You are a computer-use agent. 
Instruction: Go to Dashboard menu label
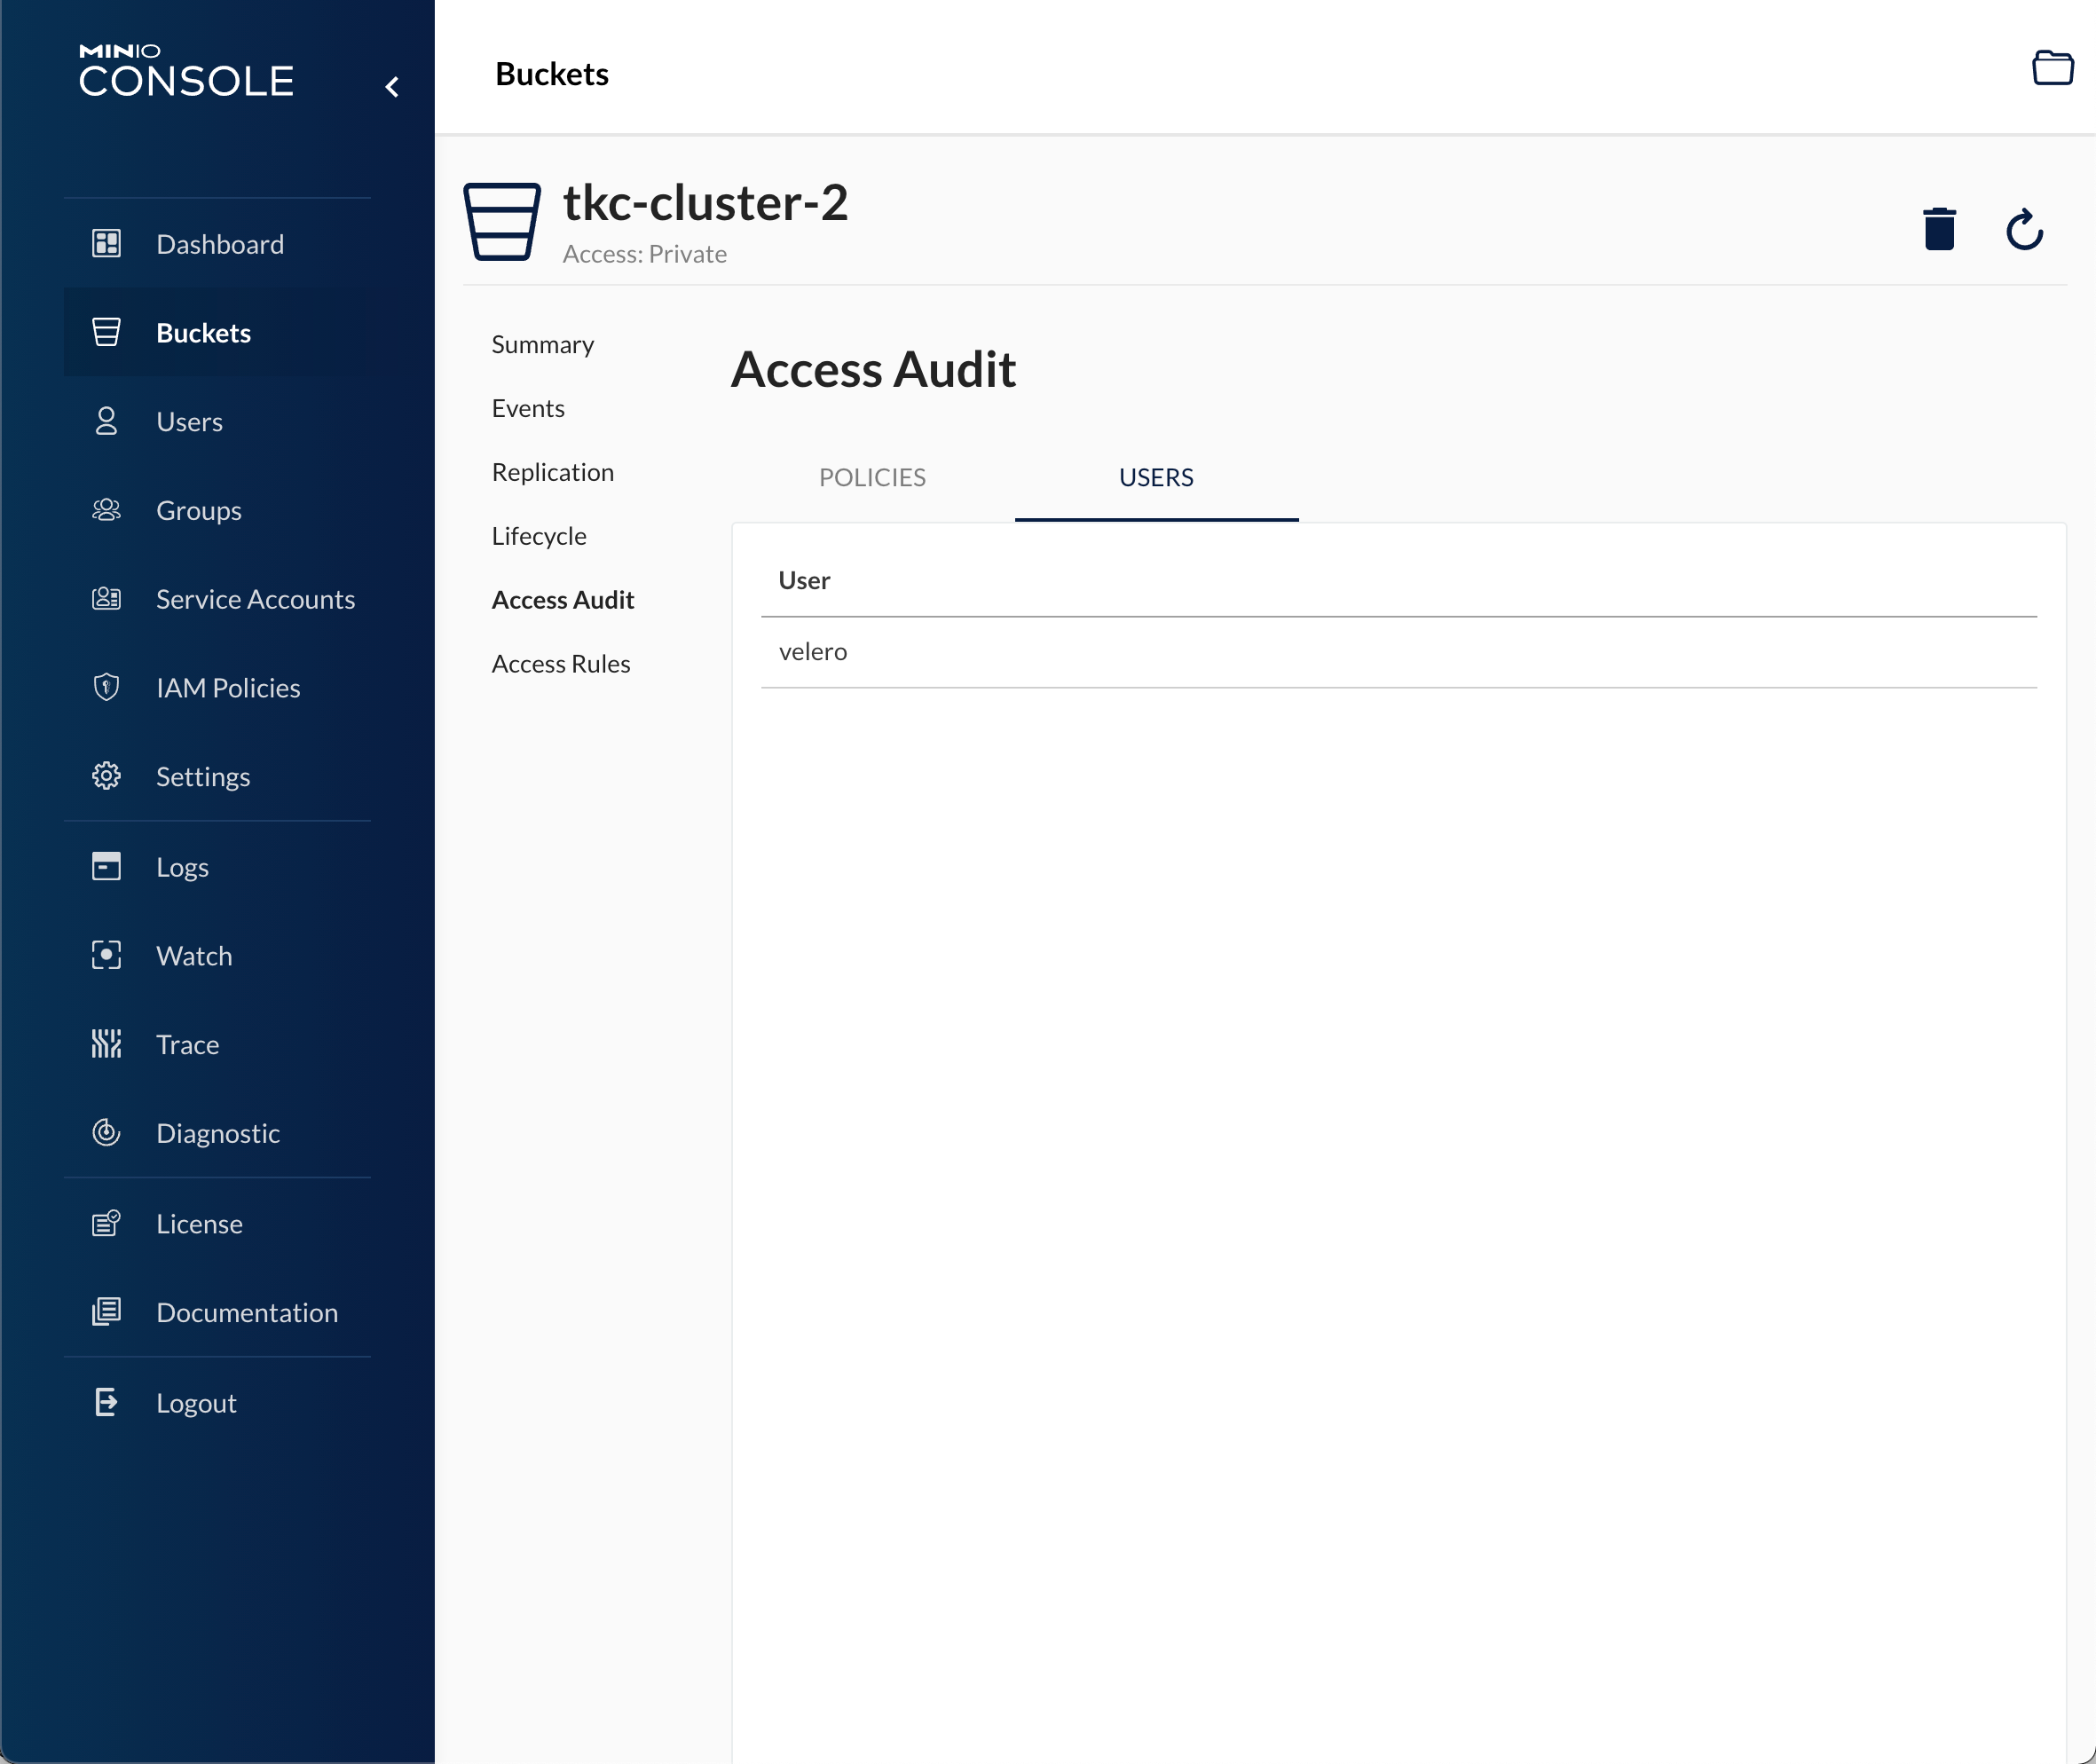point(220,244)
